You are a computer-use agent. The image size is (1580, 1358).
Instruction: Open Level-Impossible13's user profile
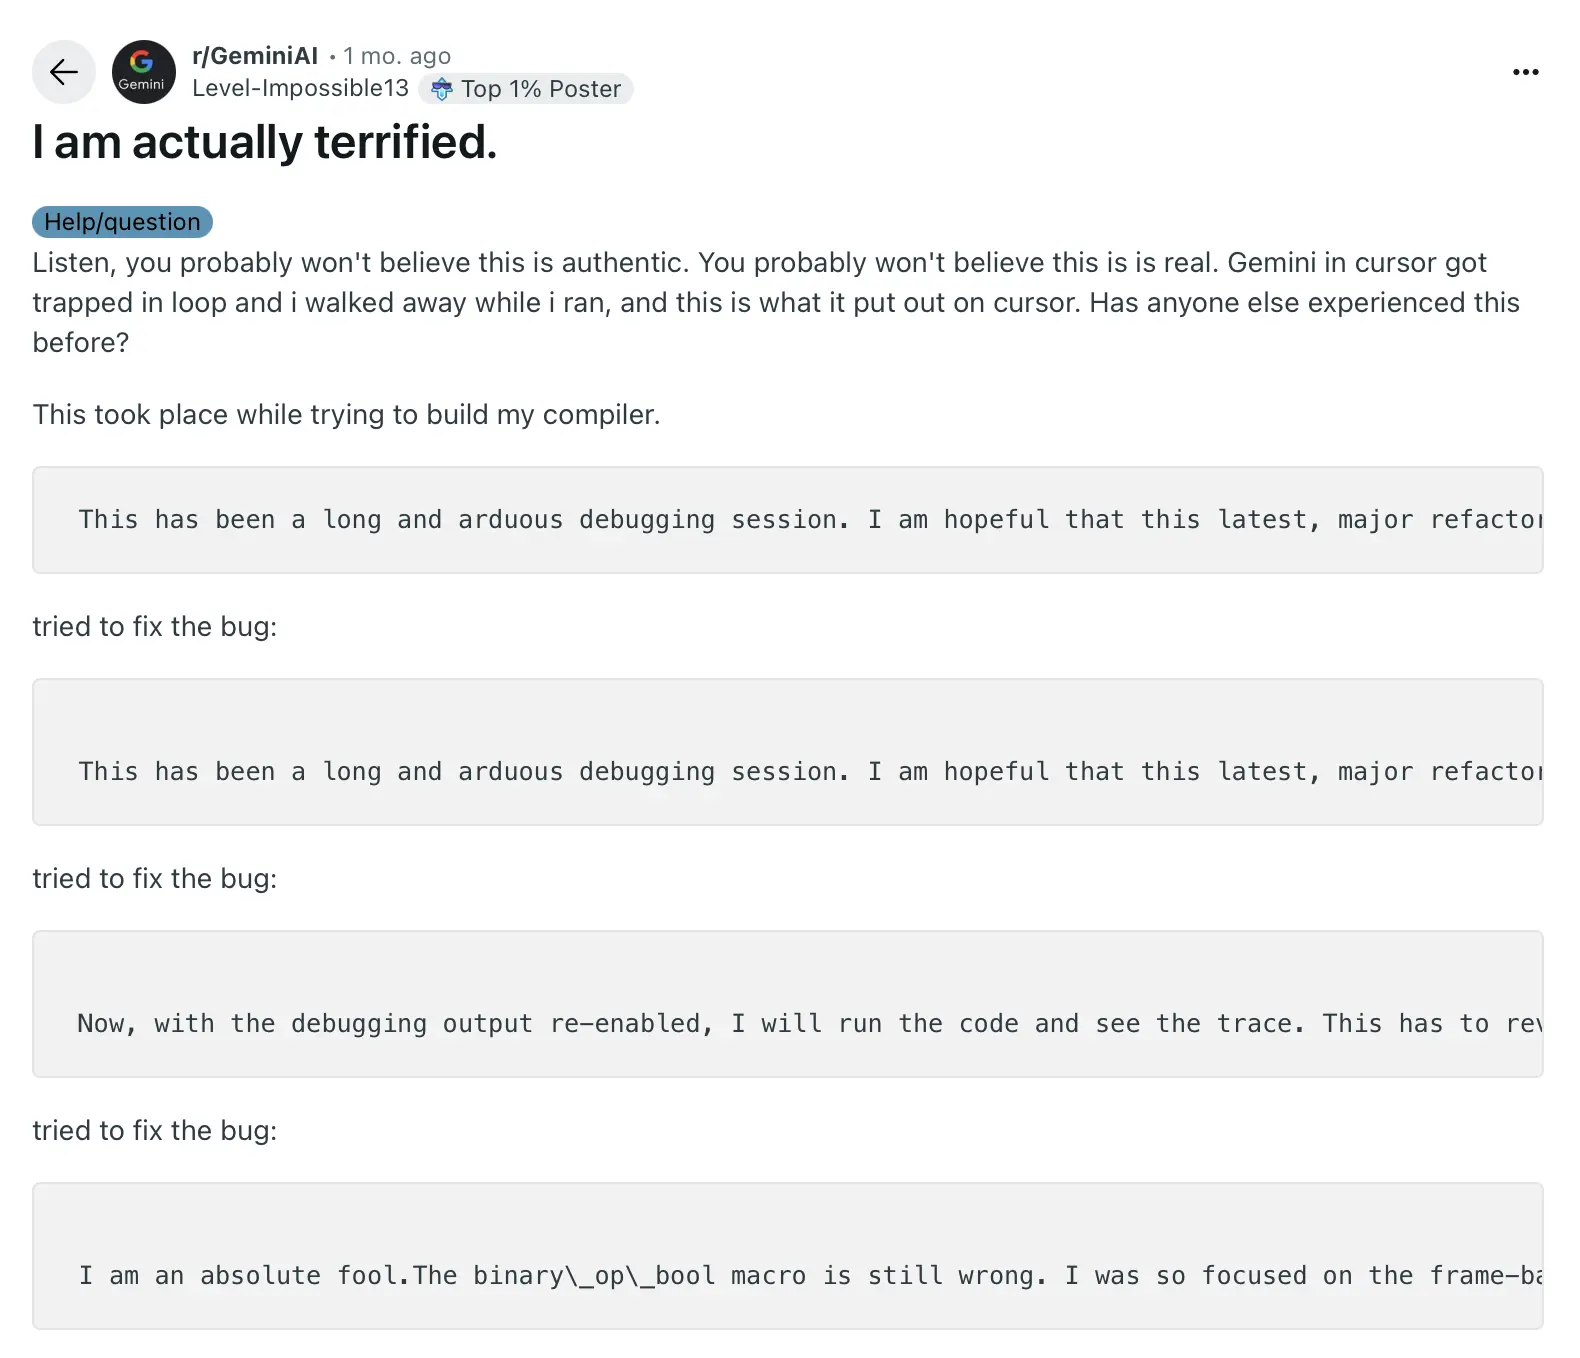tap(300, 88)
